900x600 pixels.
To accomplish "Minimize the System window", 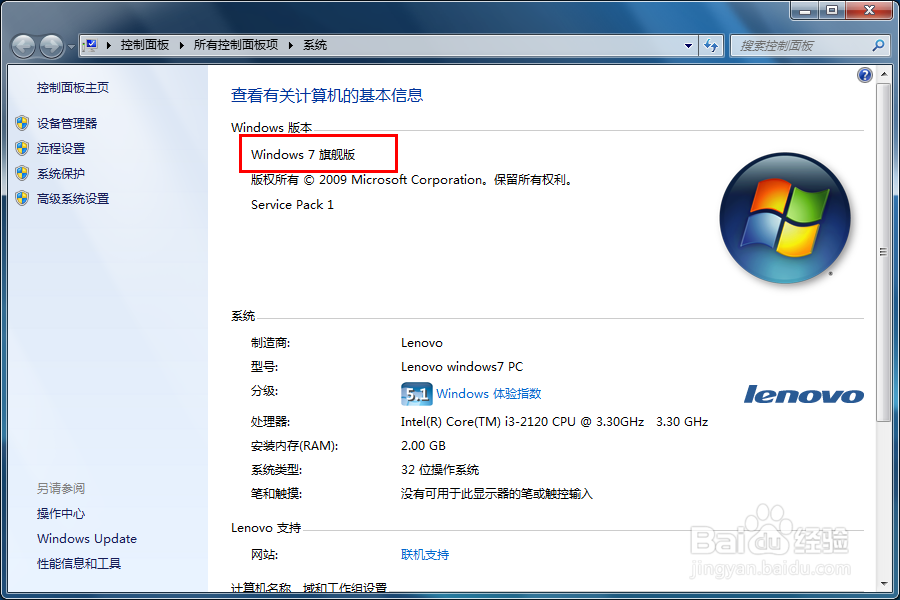I will pyautogui.click(x=806, y=10).
